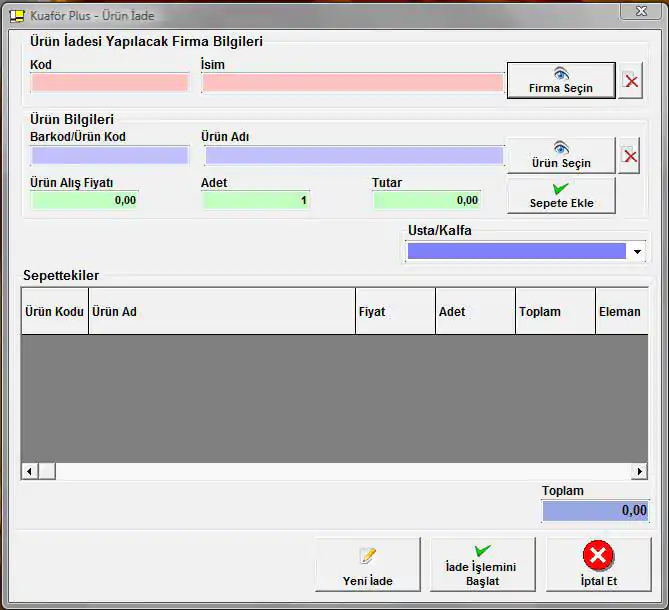
Task: Focus the Barkod/Ürün Kod field
Action: [109, 155]
